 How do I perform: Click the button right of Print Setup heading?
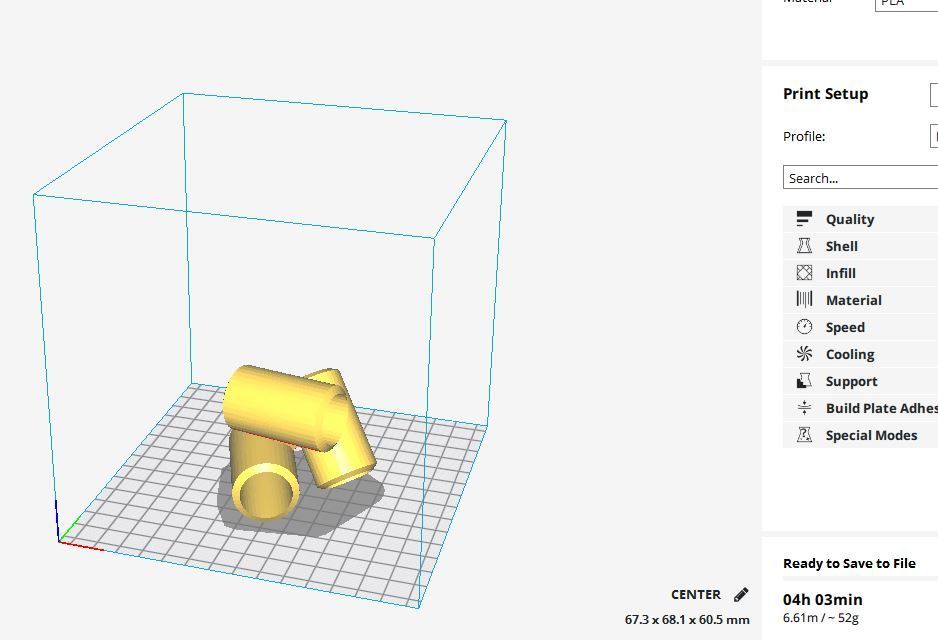[x=933, y=94]
